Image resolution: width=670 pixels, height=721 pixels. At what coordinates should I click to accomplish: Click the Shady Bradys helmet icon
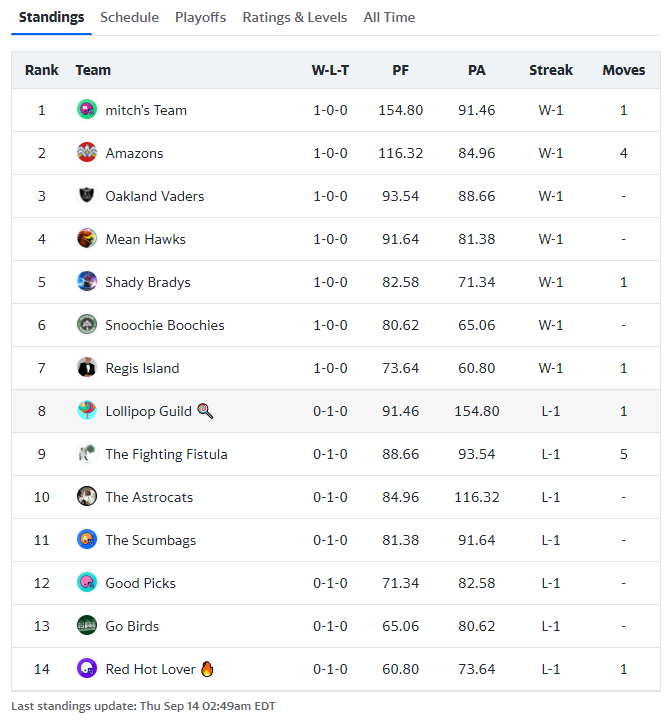(87, 282)
